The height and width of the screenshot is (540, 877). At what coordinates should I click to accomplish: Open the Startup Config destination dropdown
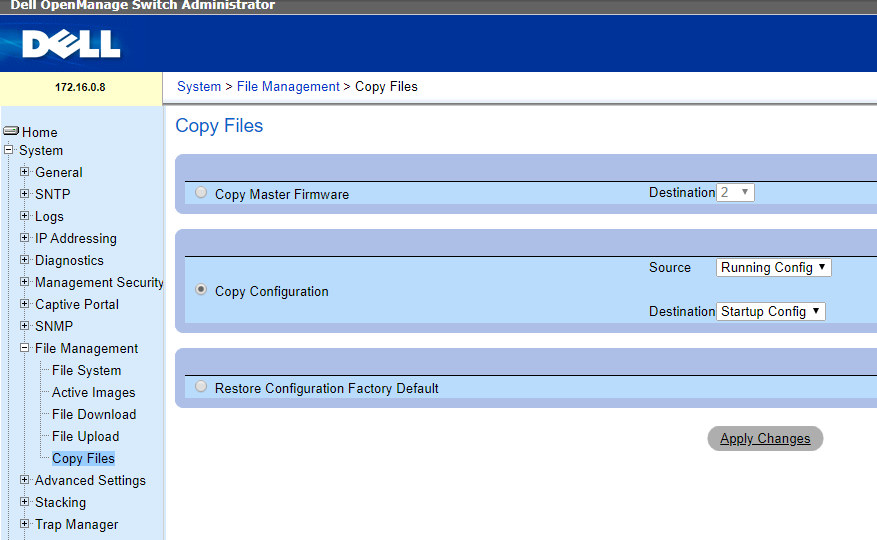(771, 311)
